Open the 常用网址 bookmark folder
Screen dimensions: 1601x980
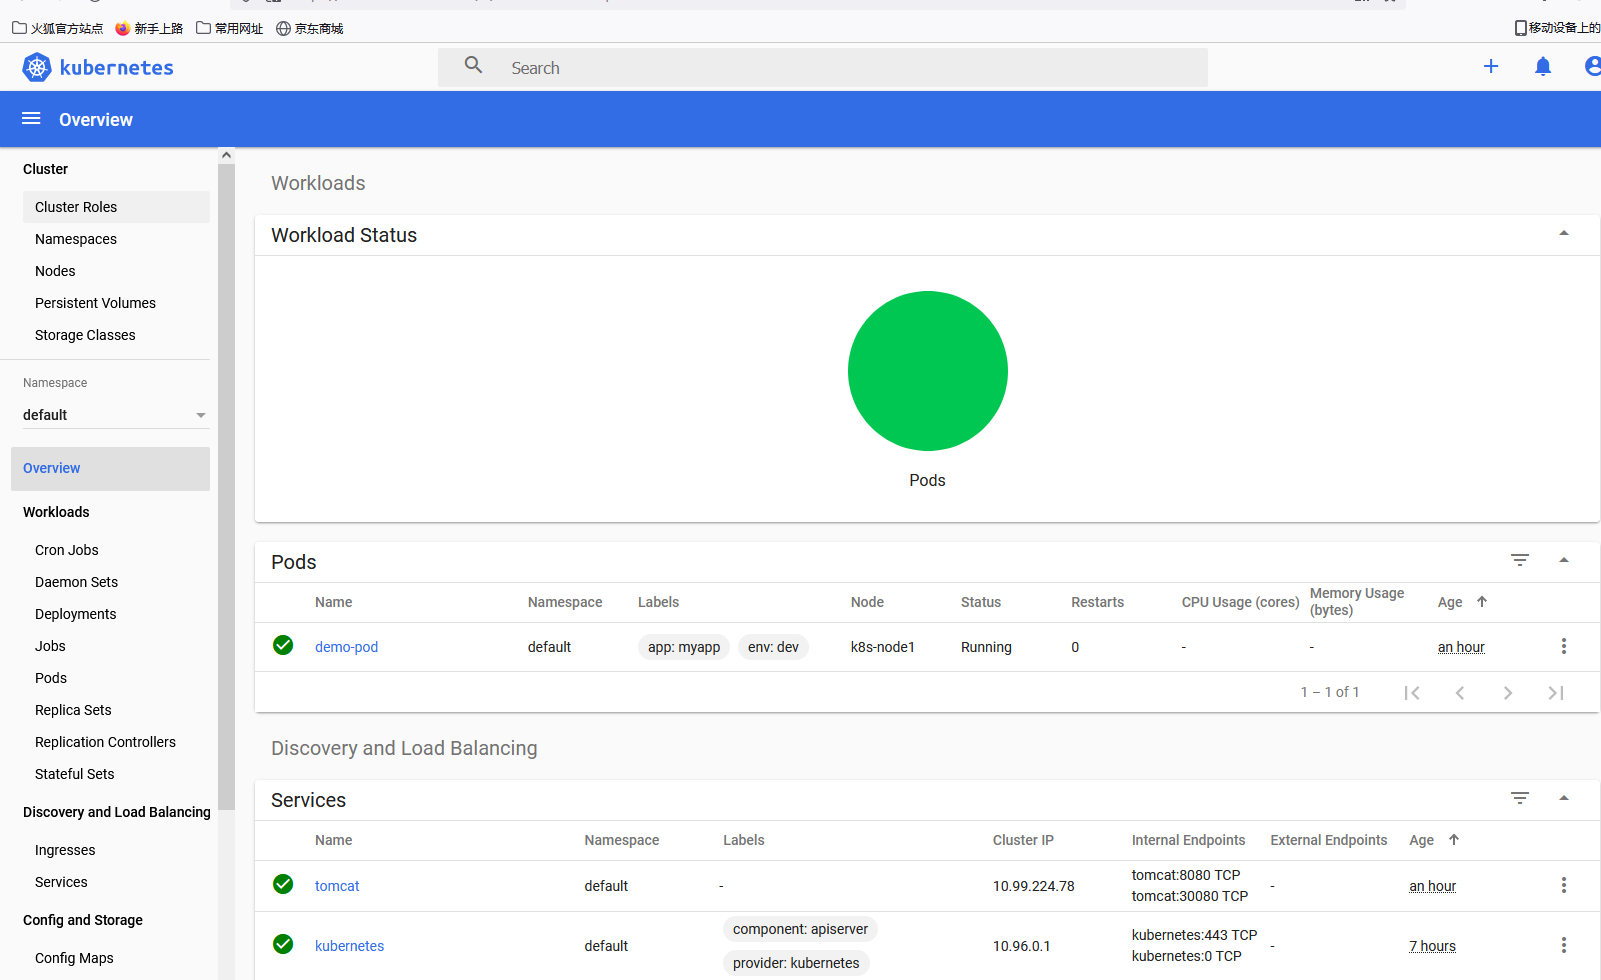coord(230,28)
